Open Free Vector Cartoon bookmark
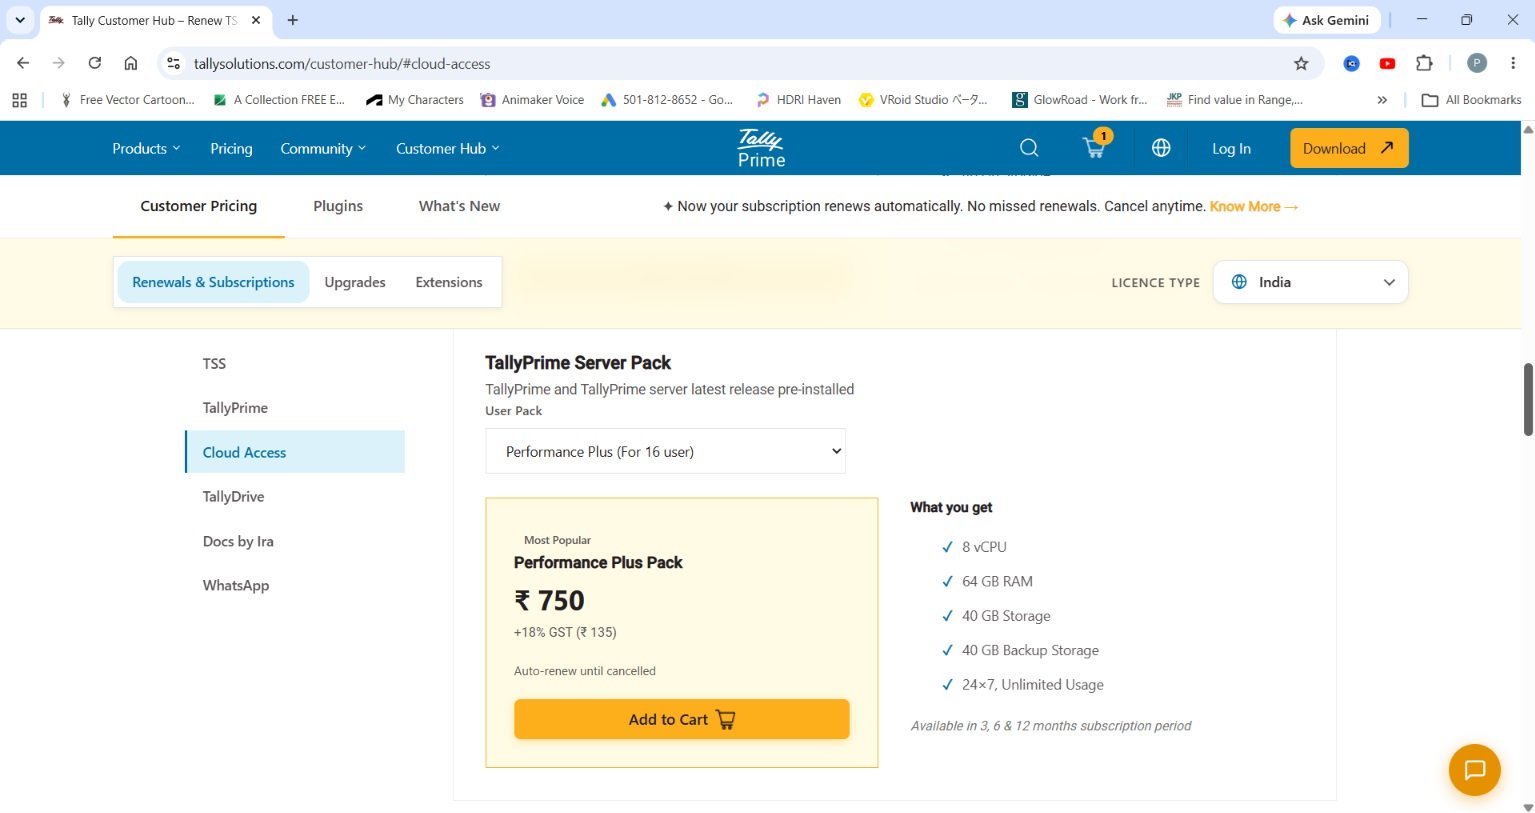The width and height of the screenshot is (1535, 813). tap(128, 100)
